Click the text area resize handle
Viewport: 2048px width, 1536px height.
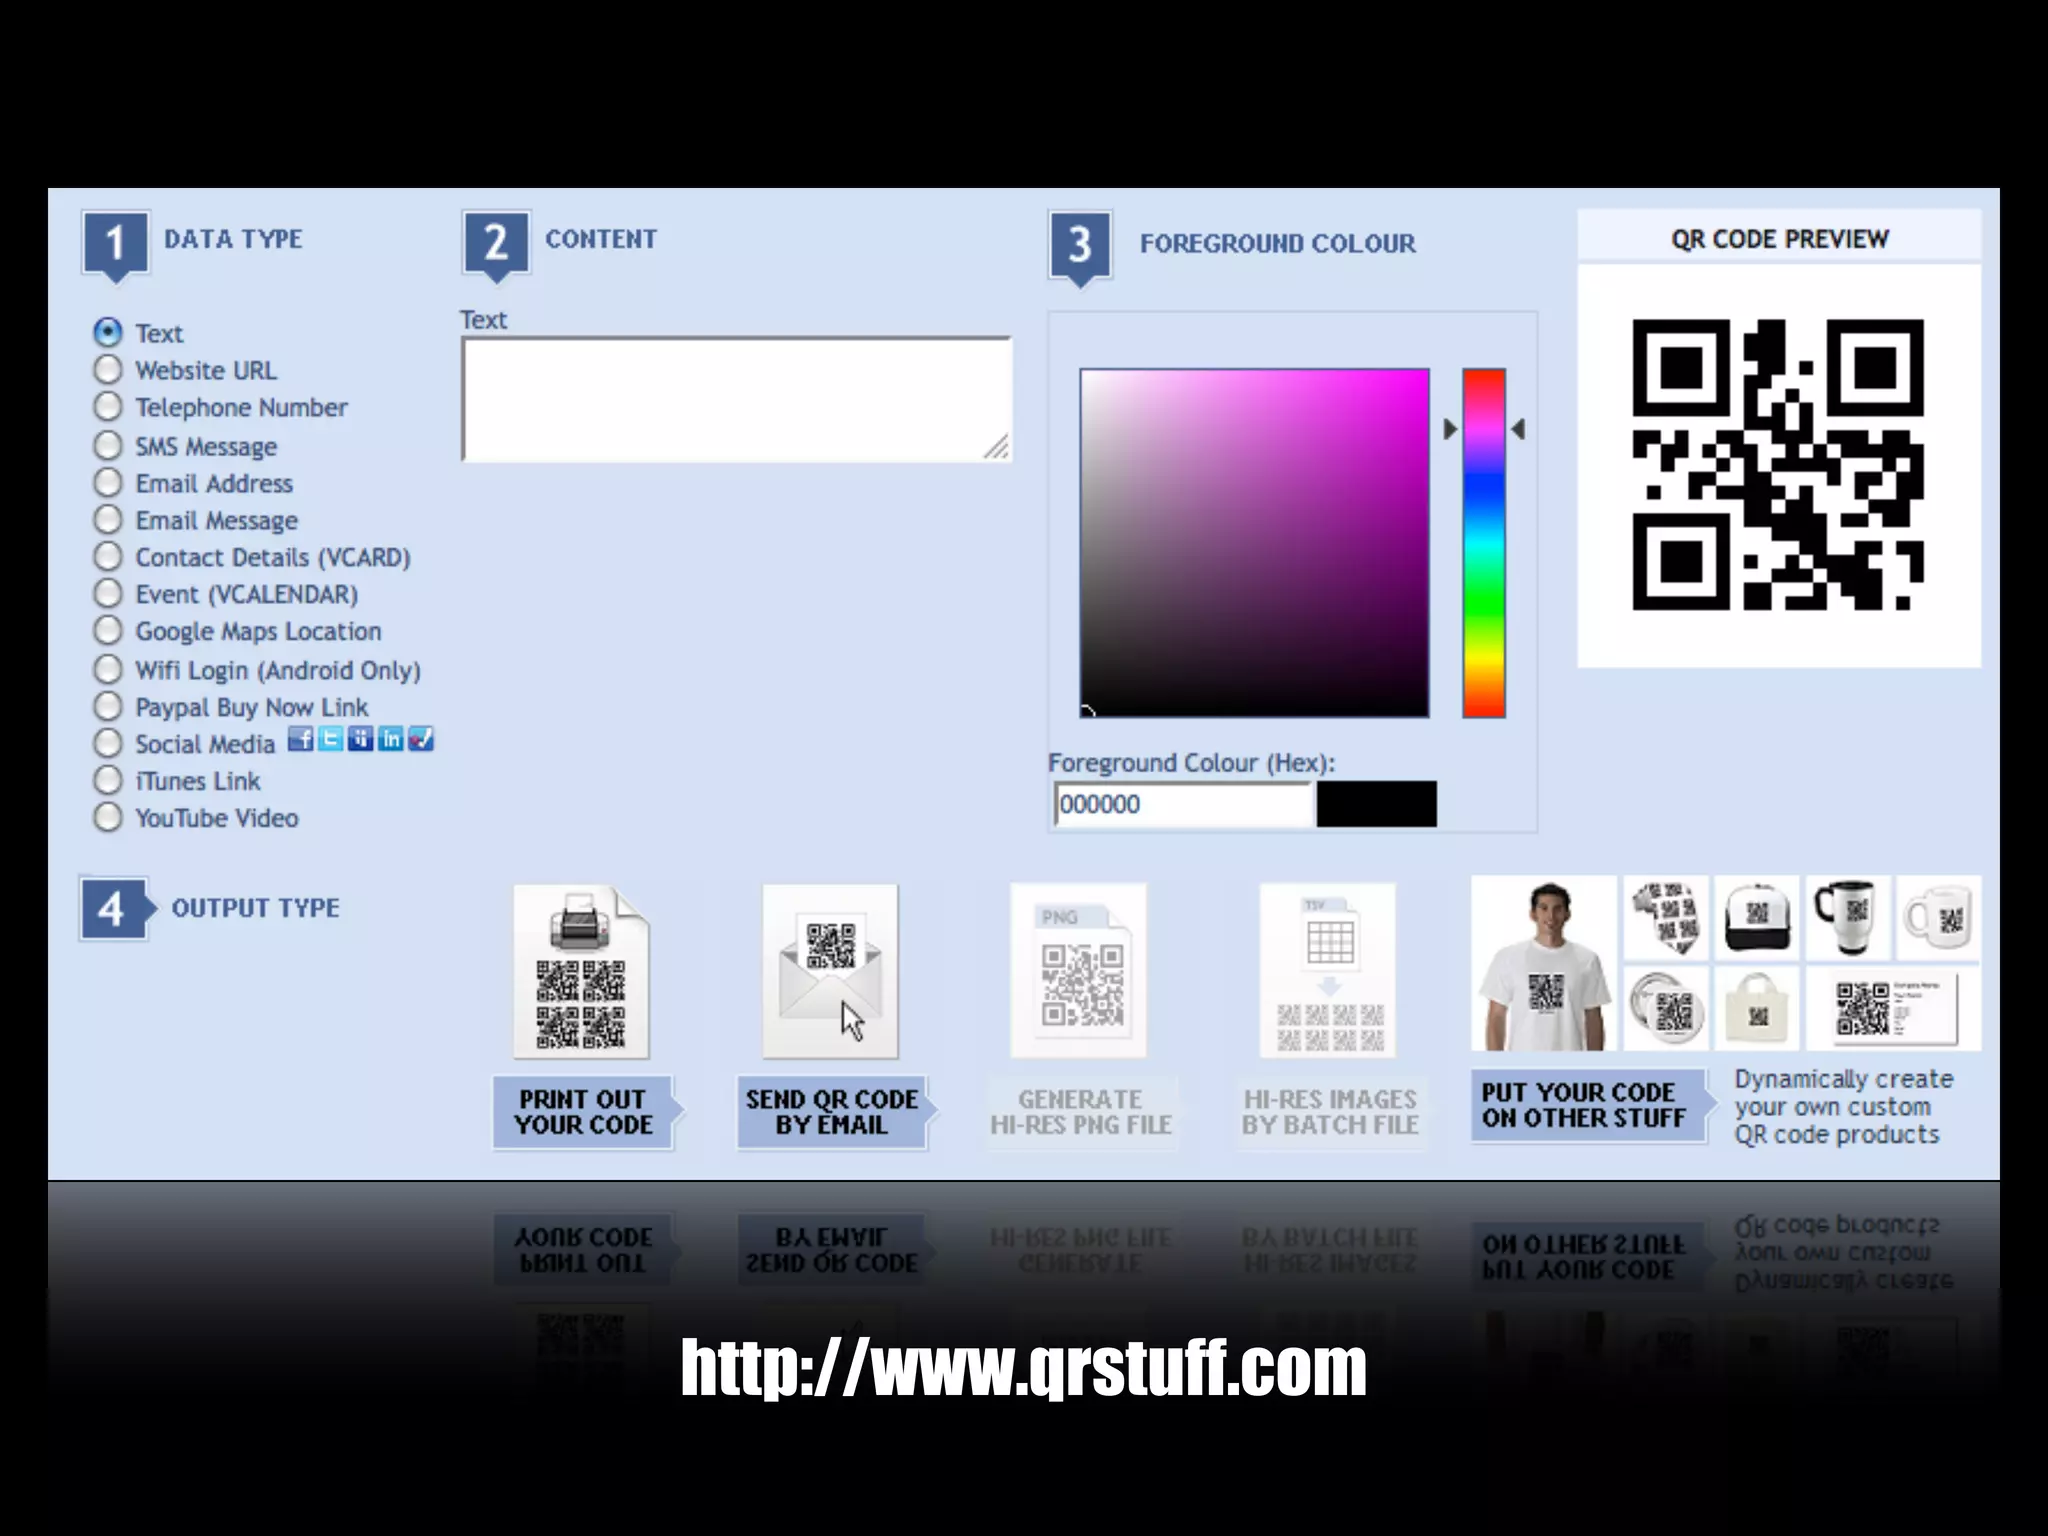click(997, 447)
